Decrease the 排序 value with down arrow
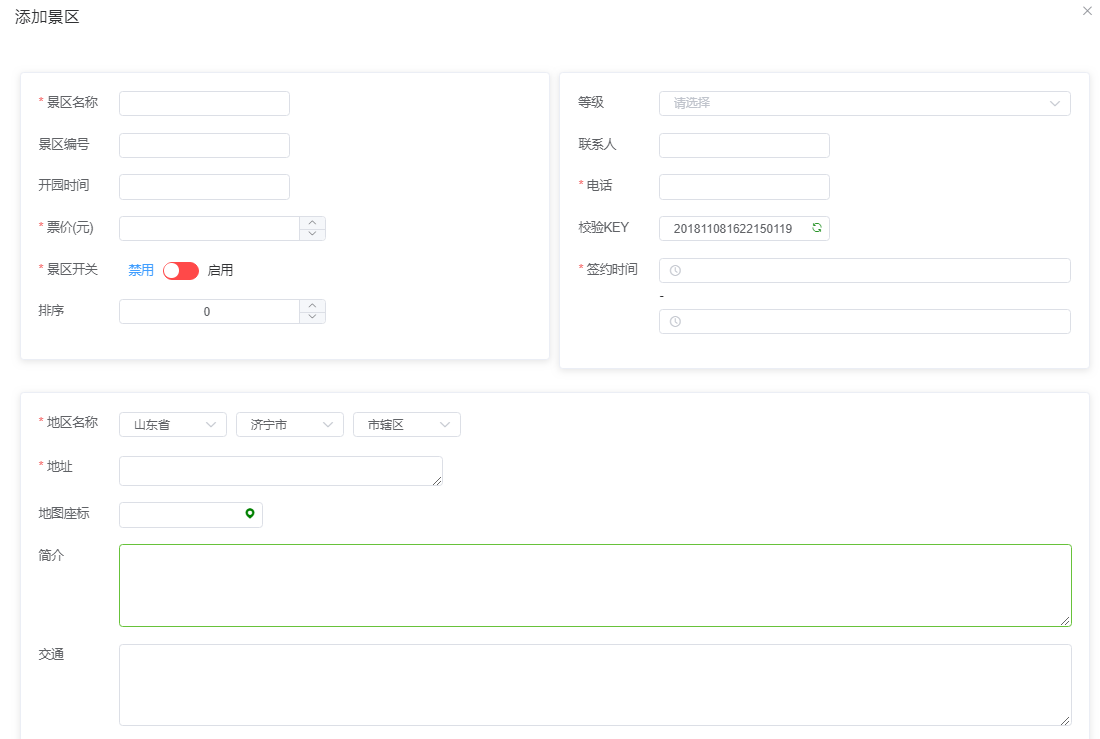Image resolution: width=1100 pixels, height=739 pixels. pyautogui.click(x=312, y=317)
